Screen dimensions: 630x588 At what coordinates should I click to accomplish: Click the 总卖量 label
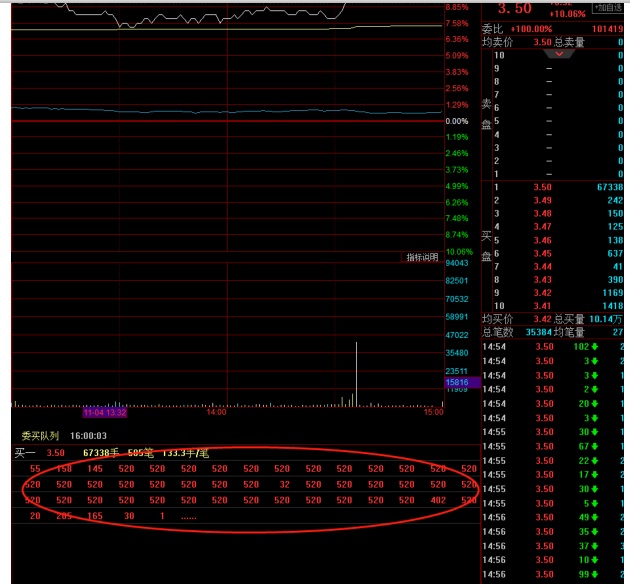pos(569,42)
